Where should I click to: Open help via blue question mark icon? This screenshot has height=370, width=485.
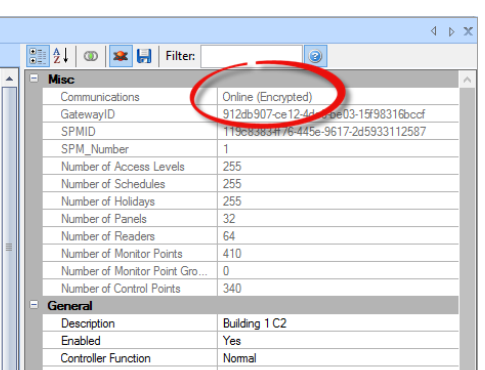pyautogui.click(x=315, y=56)
